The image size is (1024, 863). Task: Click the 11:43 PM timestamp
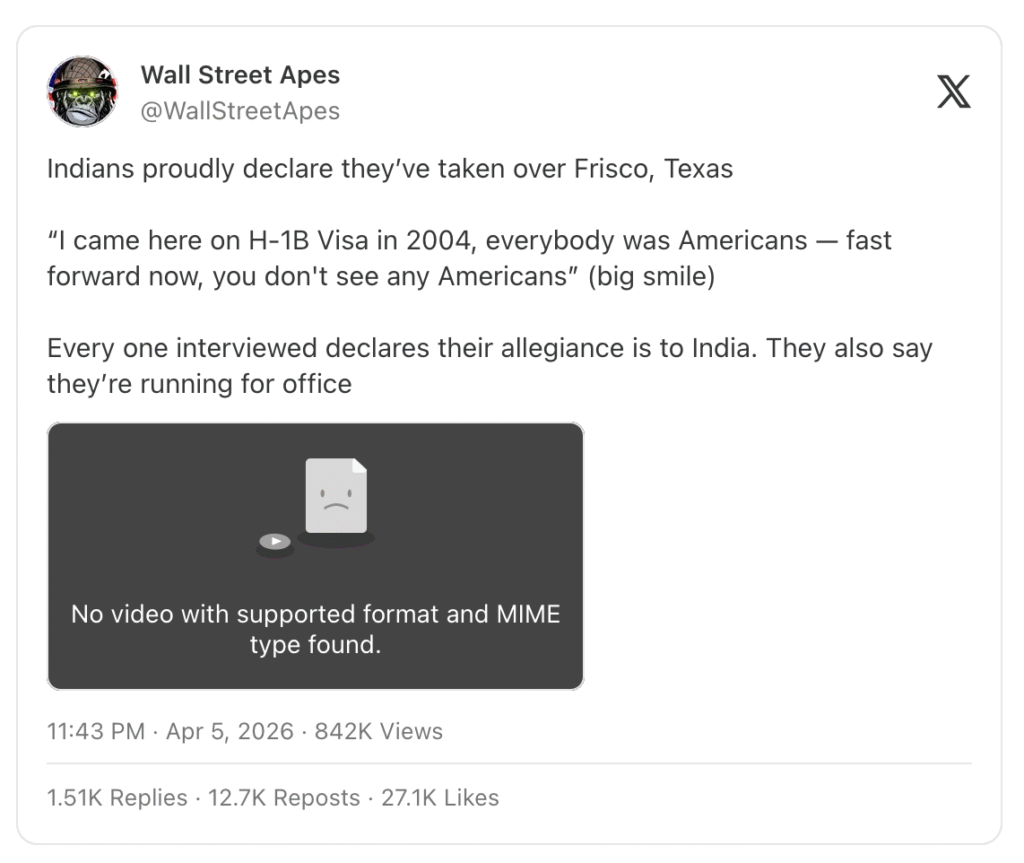point(96,731)
